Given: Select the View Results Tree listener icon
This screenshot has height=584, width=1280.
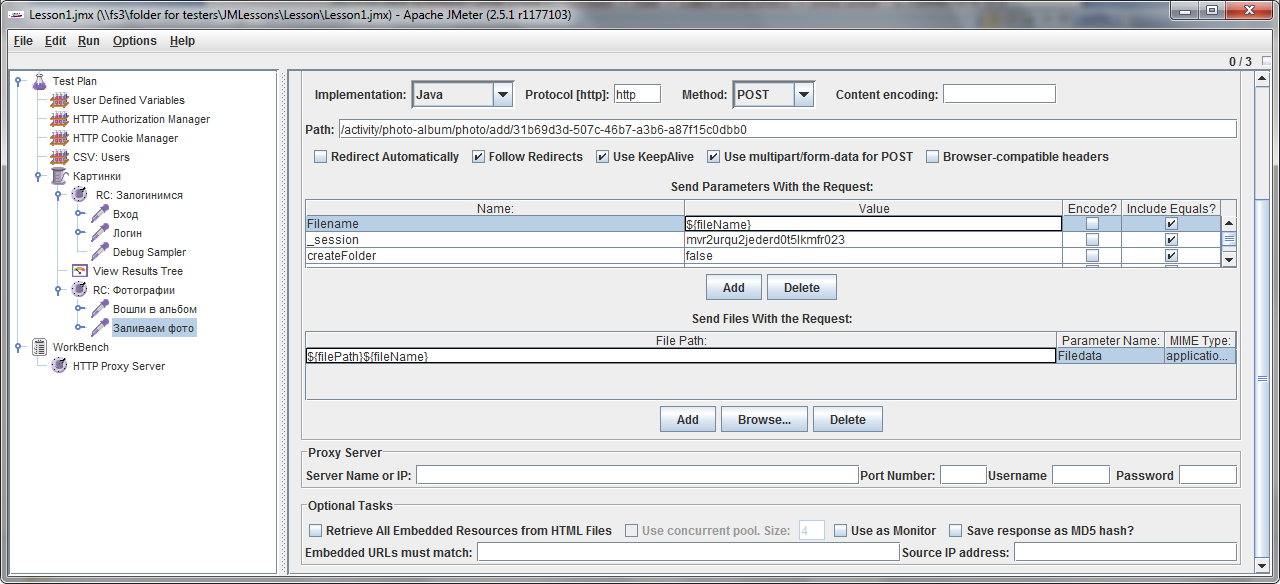Looking at the screenshot, I should (x=80, y=271).
